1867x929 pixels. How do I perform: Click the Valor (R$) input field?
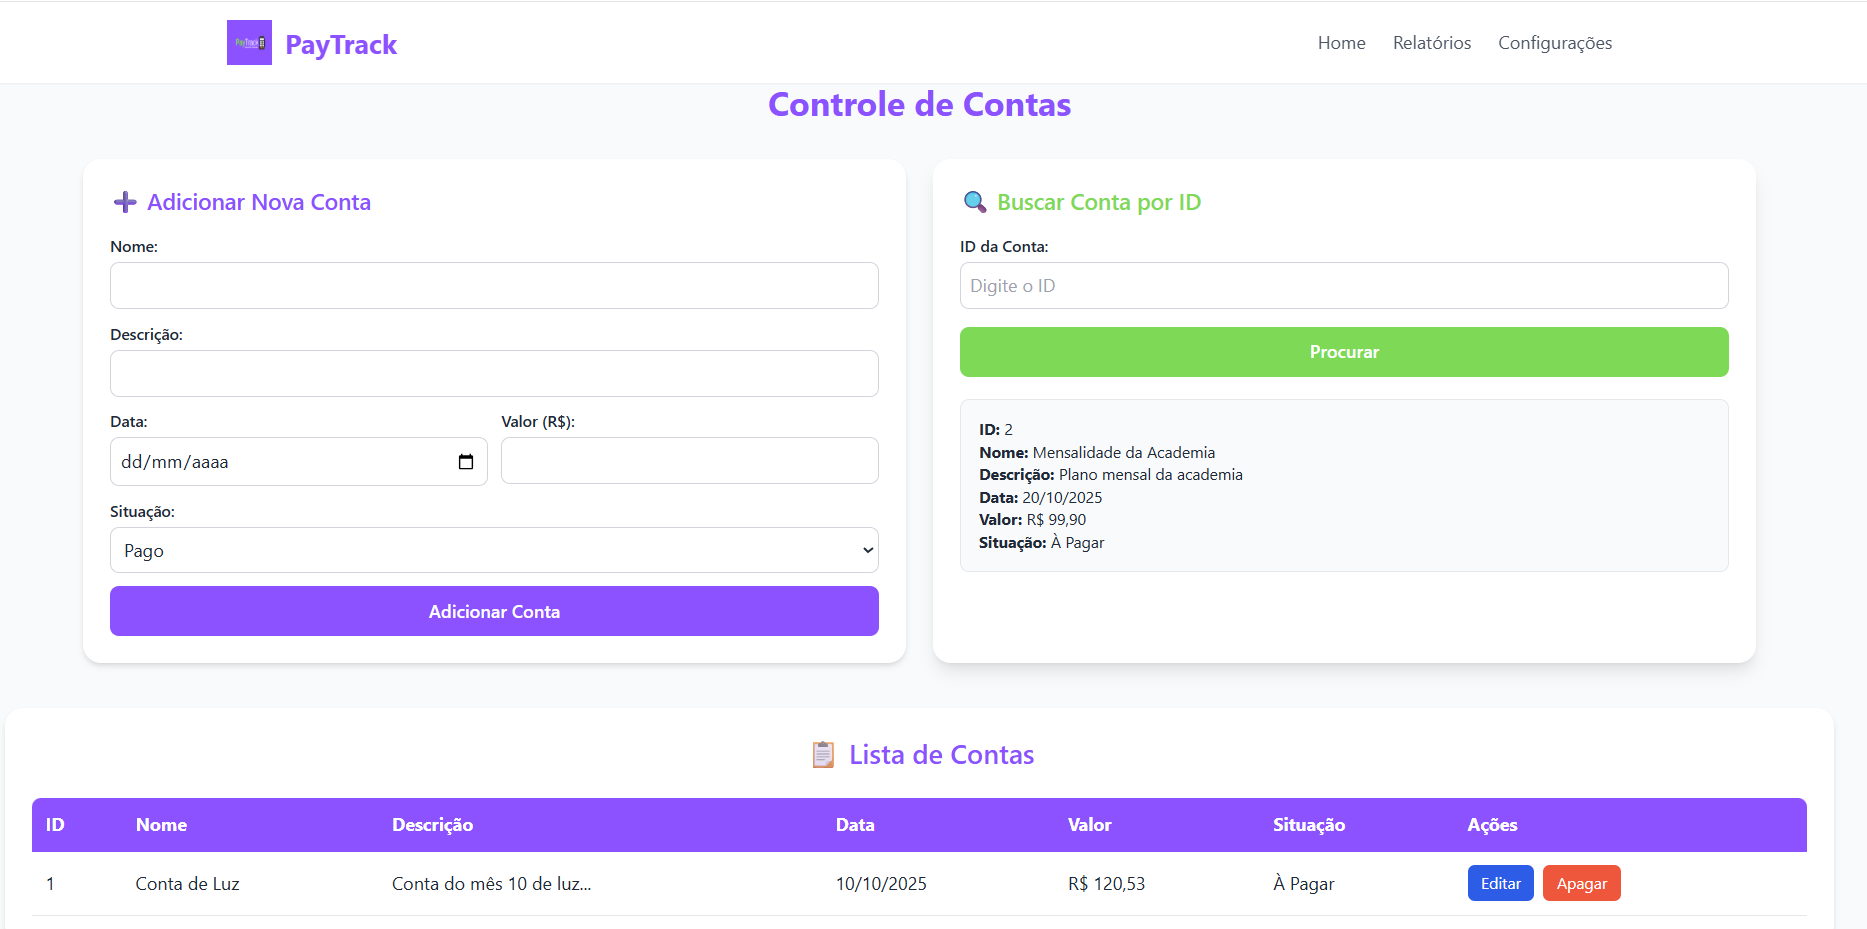coord(689,460)
